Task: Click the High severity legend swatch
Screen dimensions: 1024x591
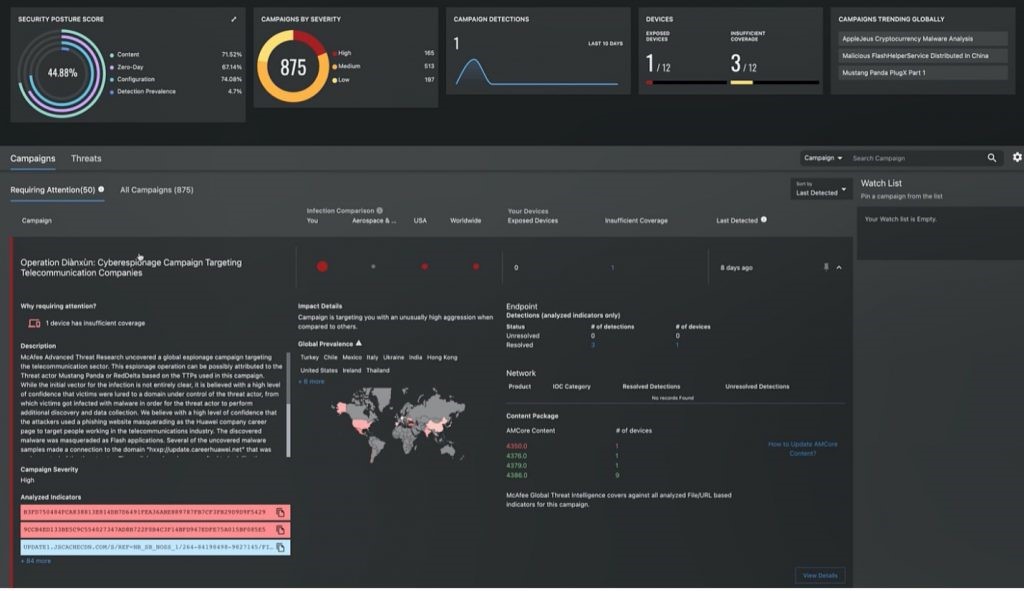Action: tap(335, 54)
